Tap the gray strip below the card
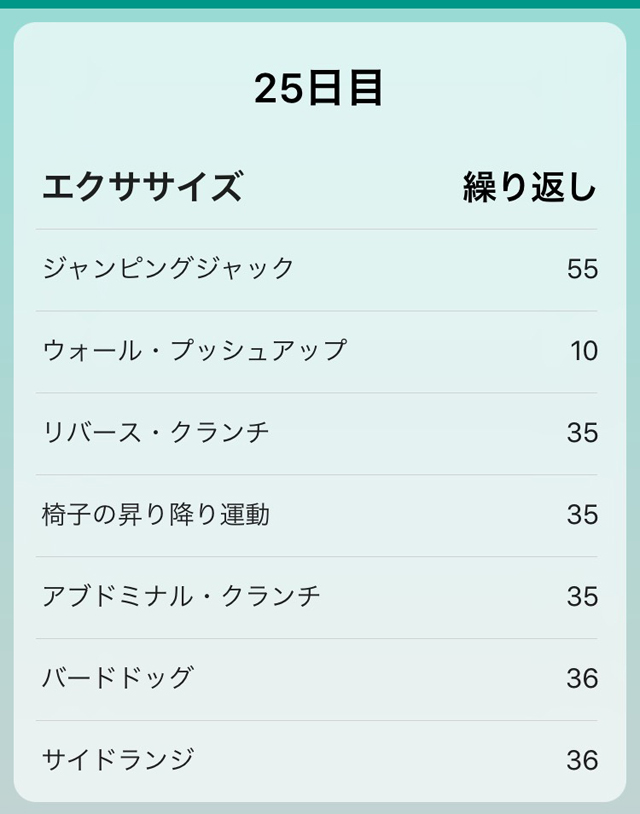Image resolution: width=640 pixels, height=814 pixels. (320, 808)
